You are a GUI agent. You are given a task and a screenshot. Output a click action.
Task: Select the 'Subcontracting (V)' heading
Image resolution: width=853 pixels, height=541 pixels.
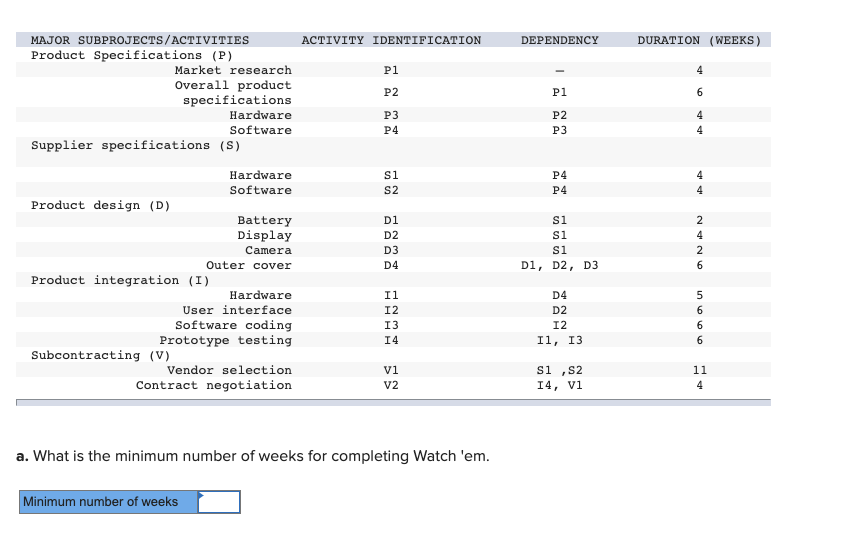101,355
